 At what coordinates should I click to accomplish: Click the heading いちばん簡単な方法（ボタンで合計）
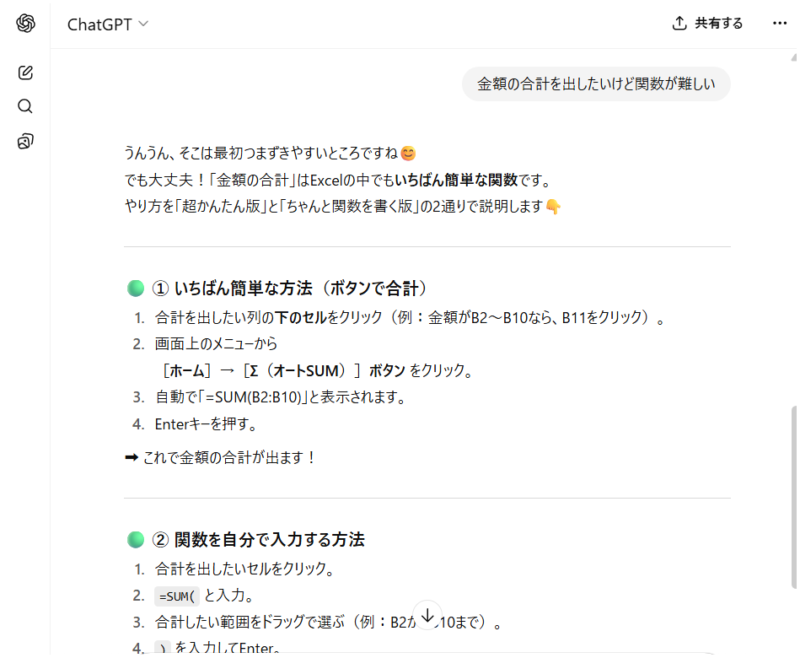[x=301, y=289]
